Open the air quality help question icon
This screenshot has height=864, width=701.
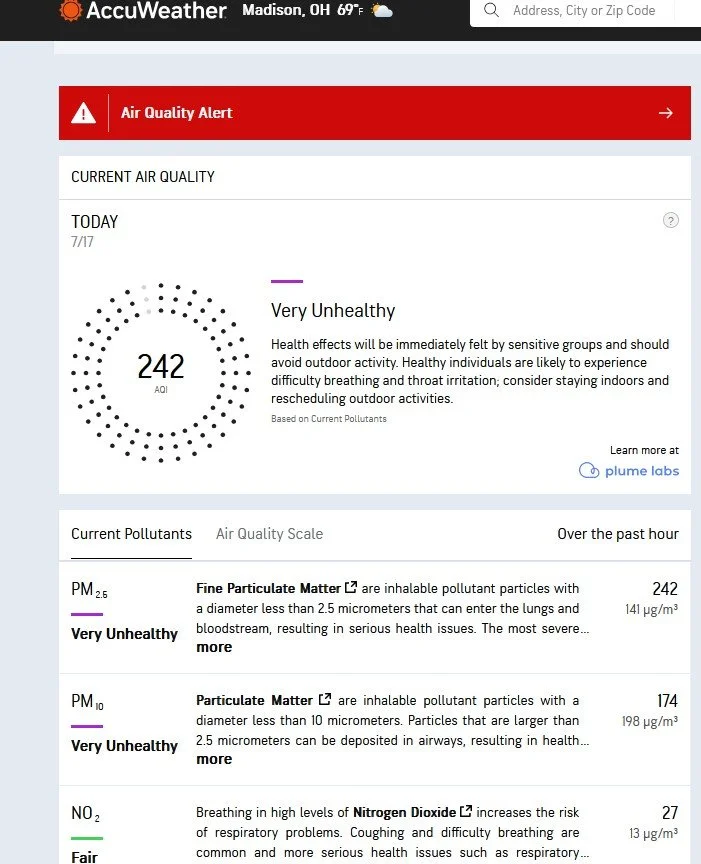pyautogui.click(x=670, y=220)
